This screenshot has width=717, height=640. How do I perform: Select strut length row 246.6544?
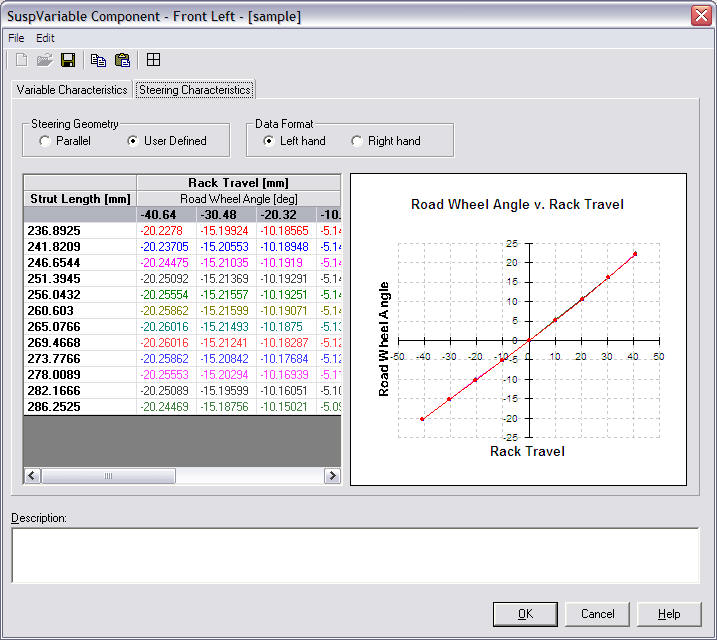[x=80, y=262]
